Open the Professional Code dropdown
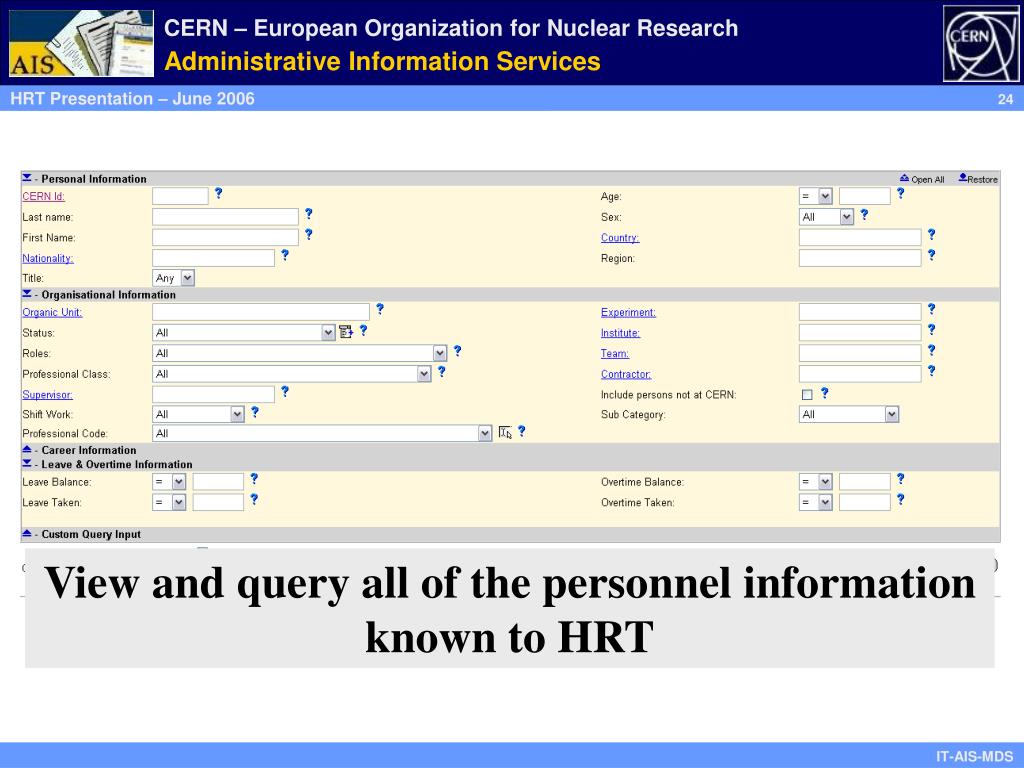Screen dimensions: 1024x768 322,433
